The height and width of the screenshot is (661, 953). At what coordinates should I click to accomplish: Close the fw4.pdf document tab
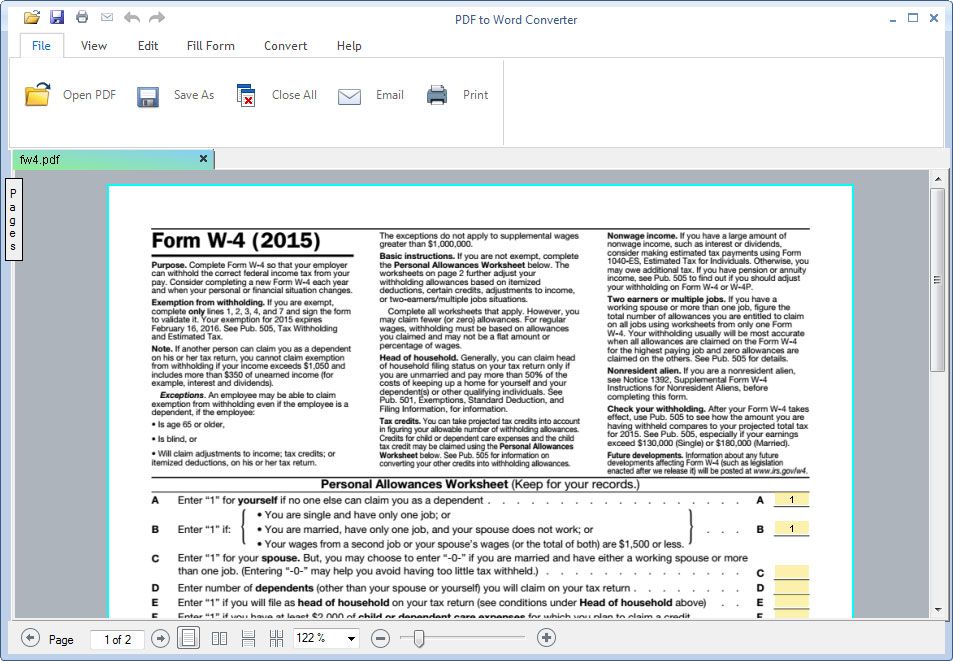point(204,159)
